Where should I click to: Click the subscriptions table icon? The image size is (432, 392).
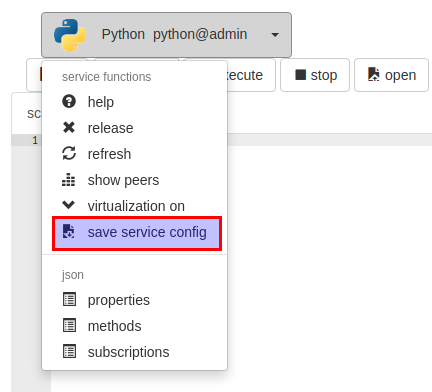click(69, 351)
